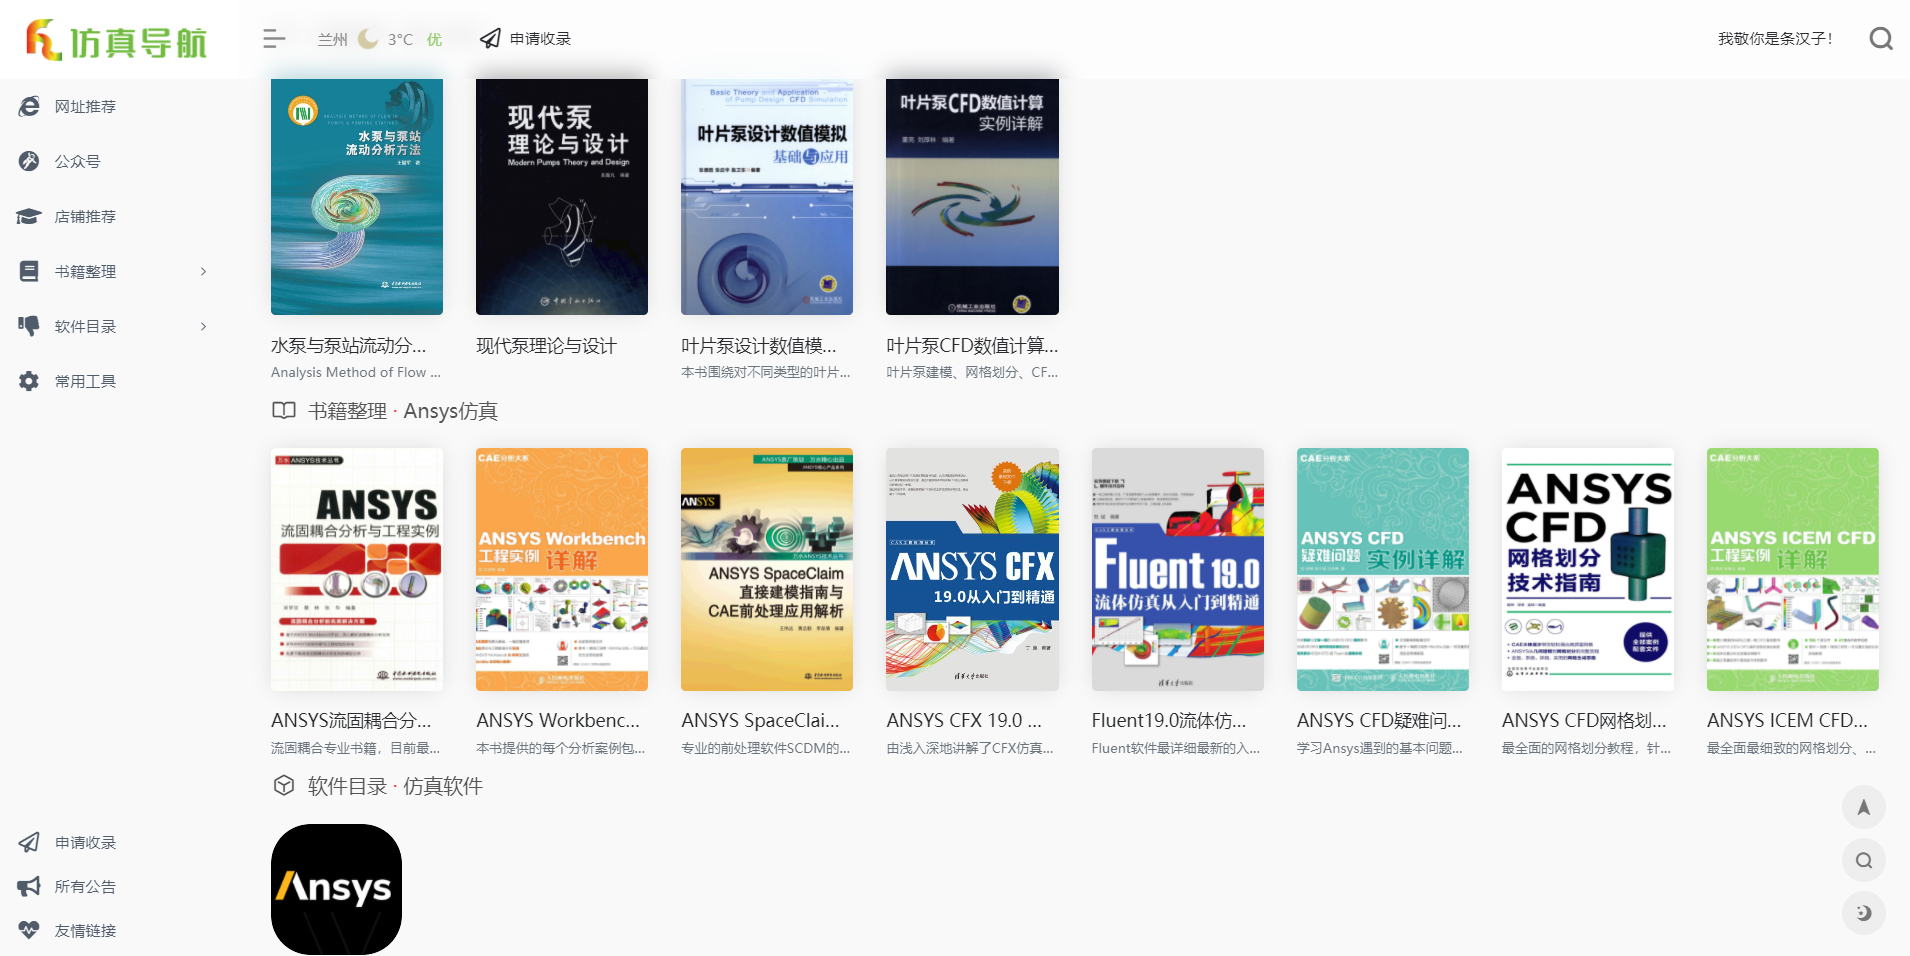Click the back-to-top arrow floating button
This screenshot has height=956, width=1910.
(1864, 808)
